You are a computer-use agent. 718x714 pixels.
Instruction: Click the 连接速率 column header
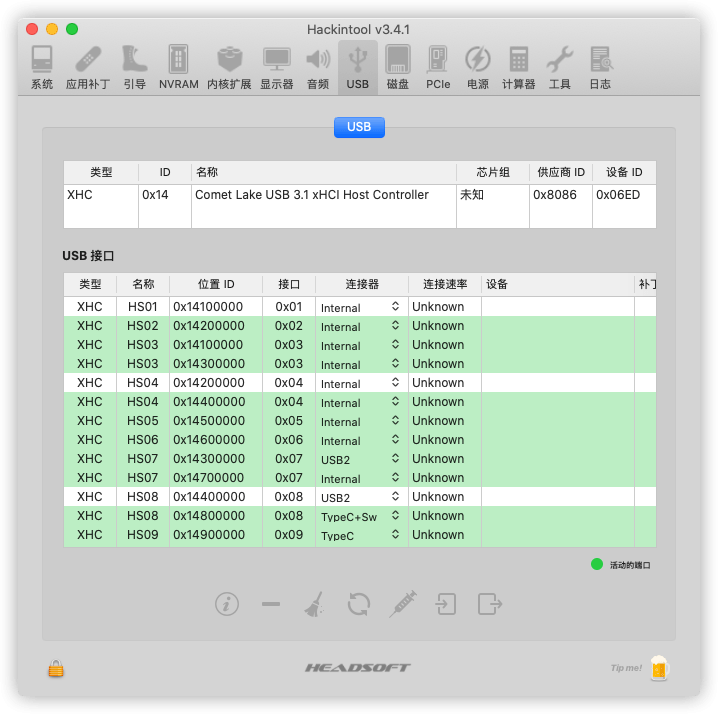click(x=445, y=284)
